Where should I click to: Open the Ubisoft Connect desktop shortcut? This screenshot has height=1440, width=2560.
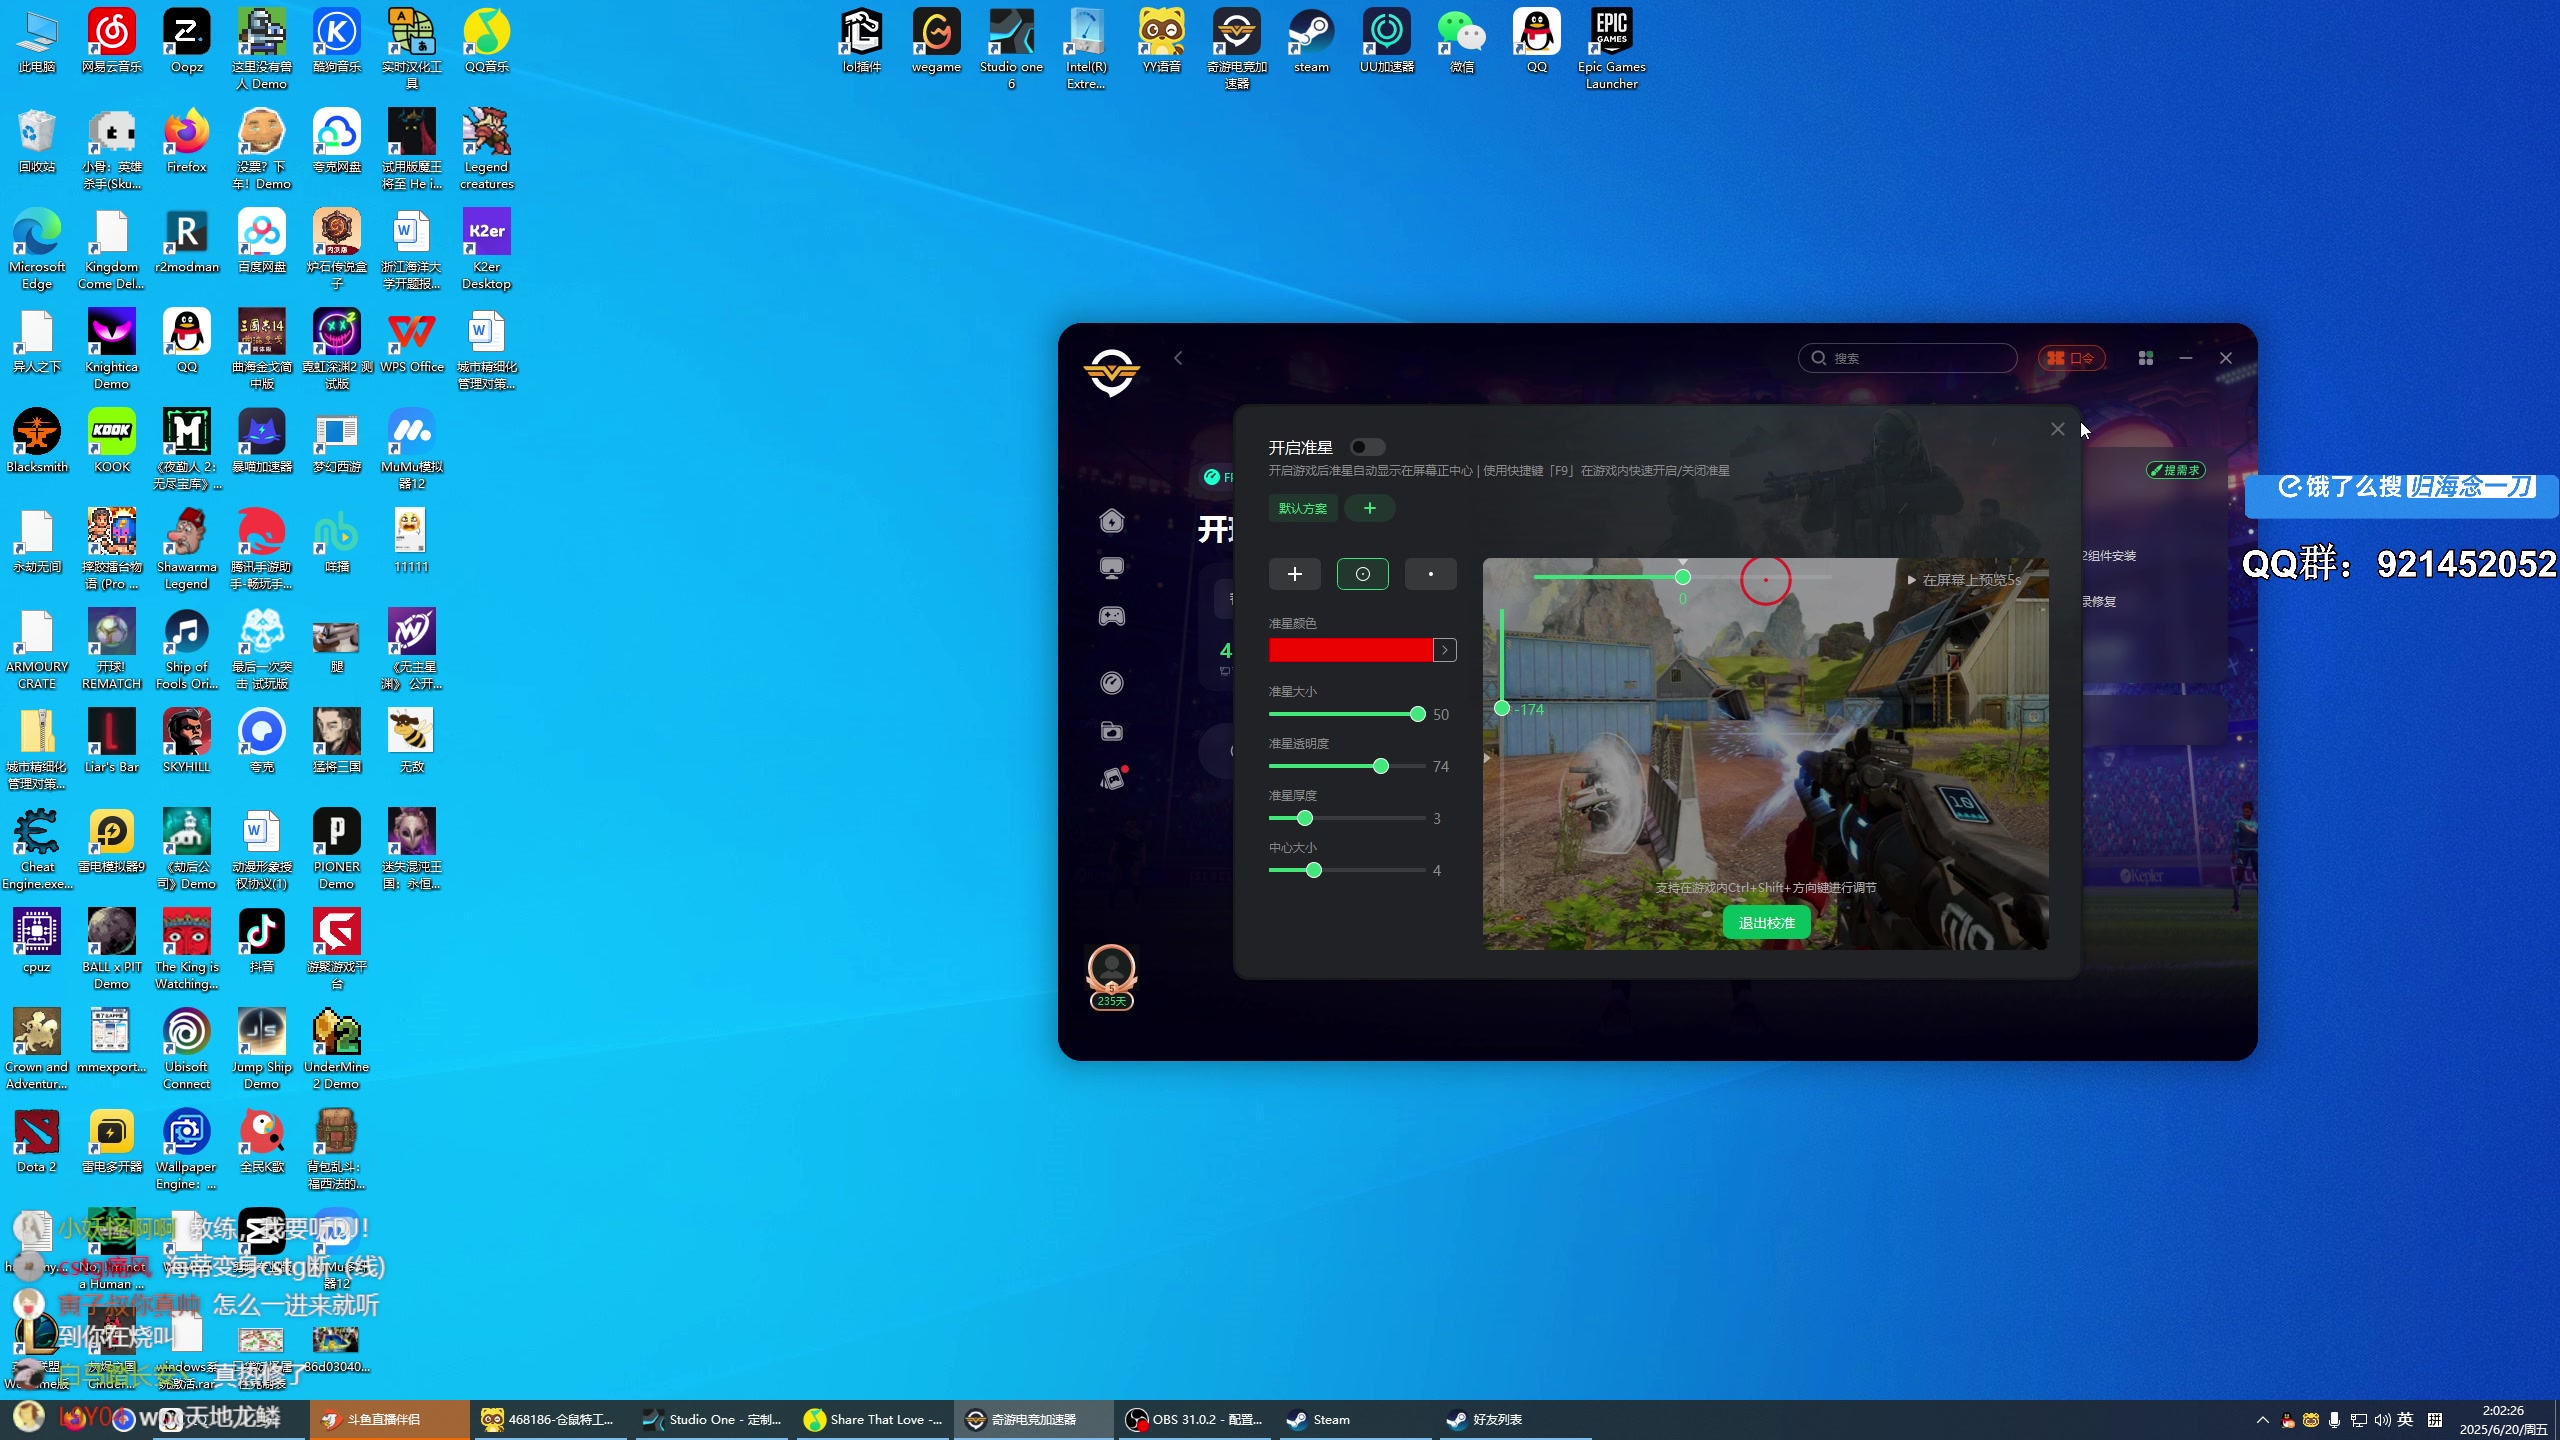[x=187, y=1050]
